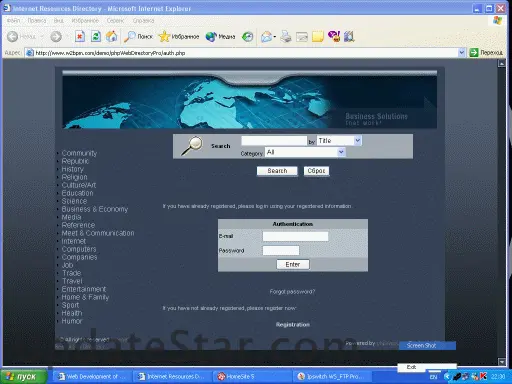This screenshot has height=384, width=512.
Task: Click the Mail envelope toolbar icon
Action: click(266, 37)
